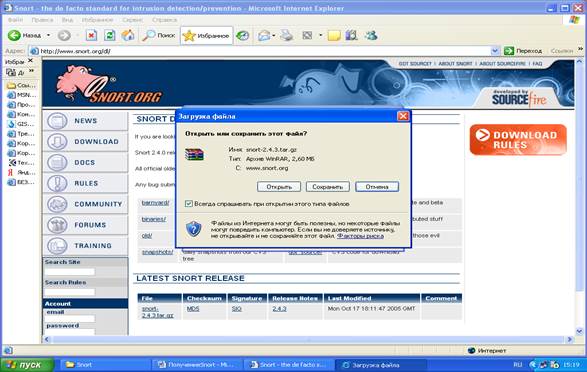
Task: Open the binaries/ directory link
Action: (x=153, y=219)
